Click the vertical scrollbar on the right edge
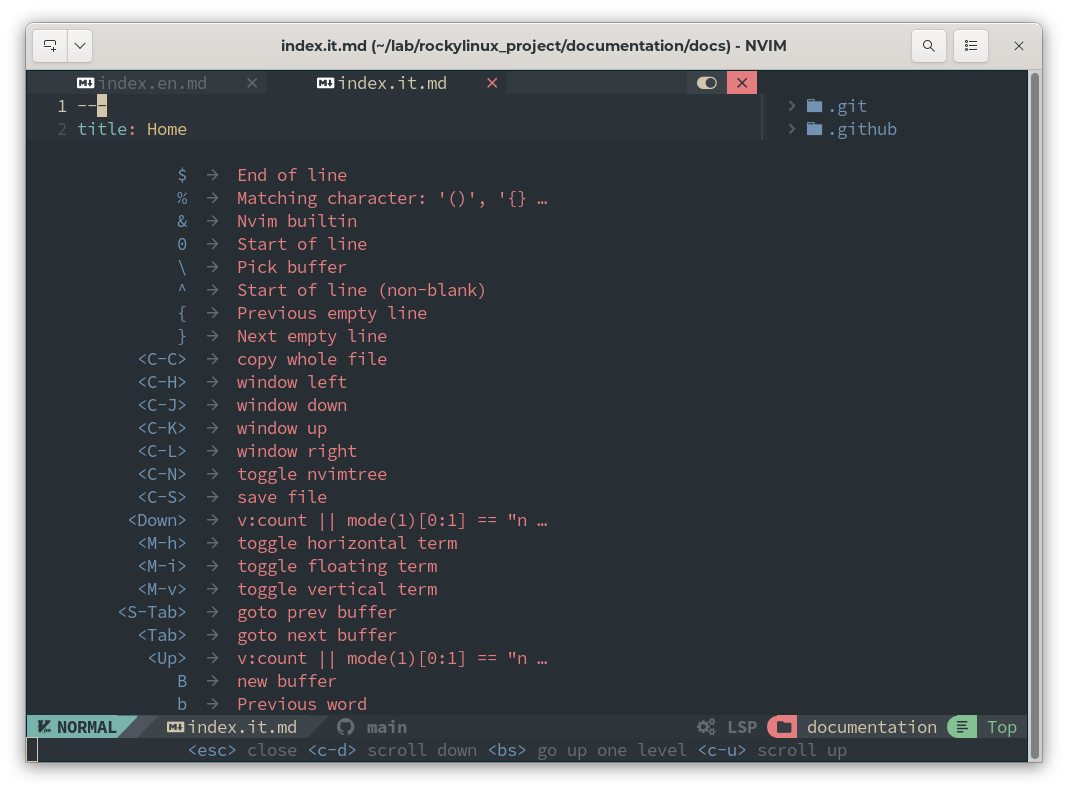 [x=1034, y=400]
